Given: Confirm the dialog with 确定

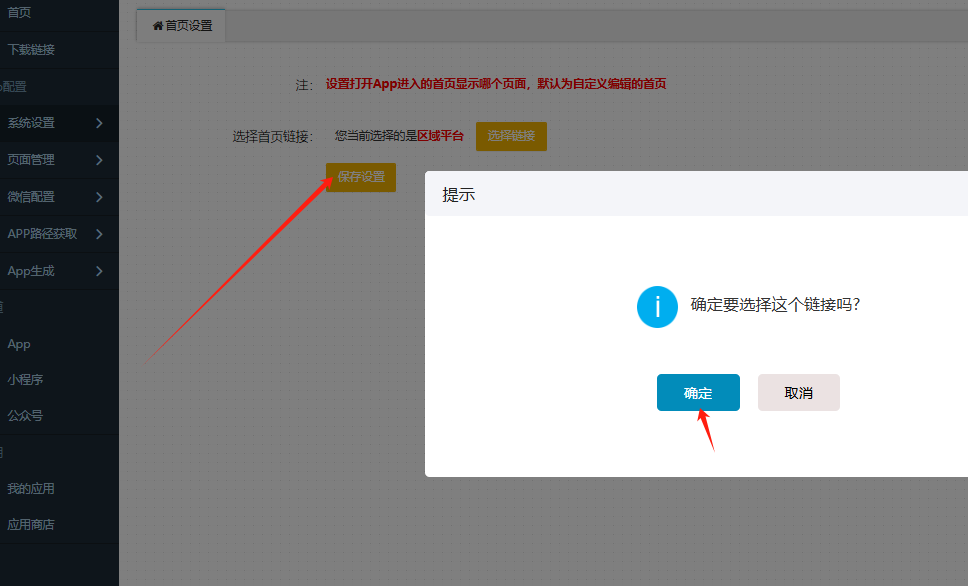Looking at the screenshot, I should 698,393.
